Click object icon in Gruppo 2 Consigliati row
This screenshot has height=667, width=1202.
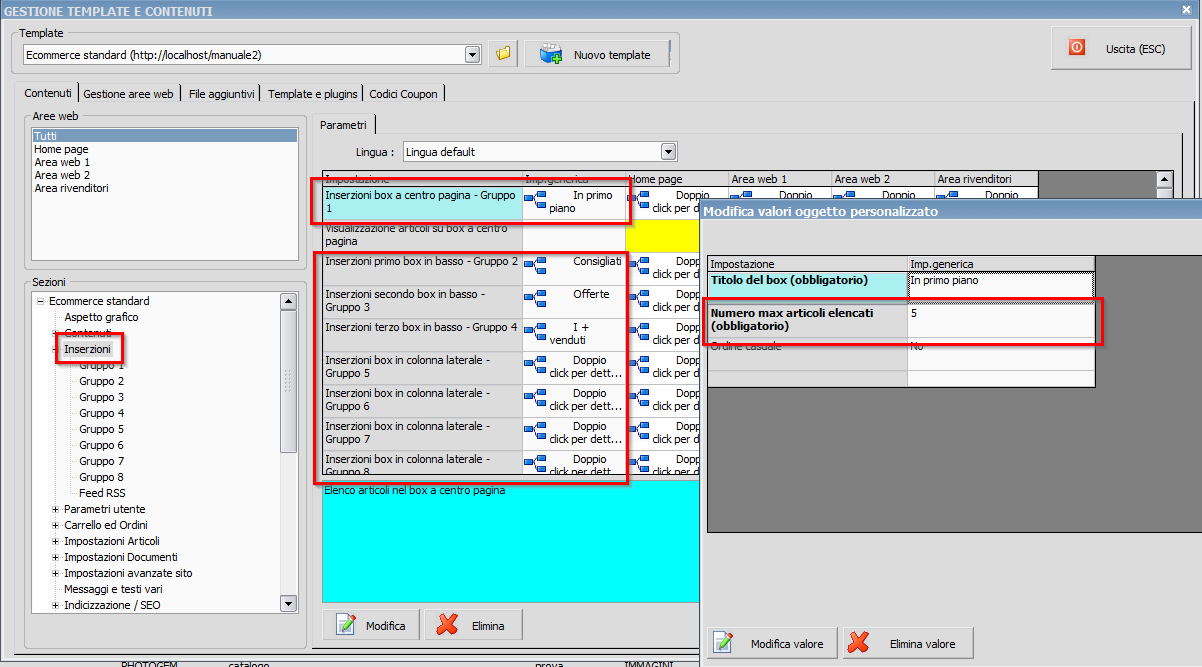coord(536,267)
